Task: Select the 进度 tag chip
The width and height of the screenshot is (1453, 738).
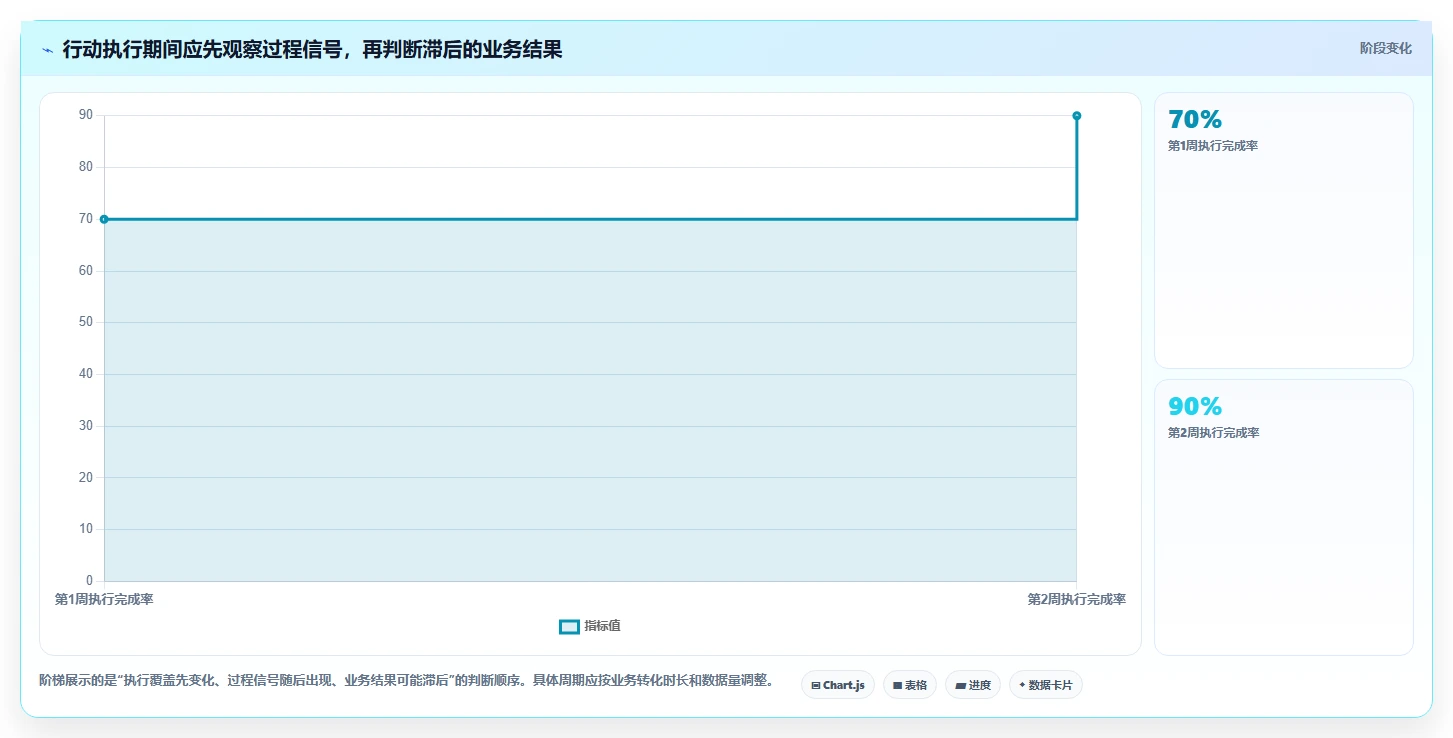Action: point(973,685)
